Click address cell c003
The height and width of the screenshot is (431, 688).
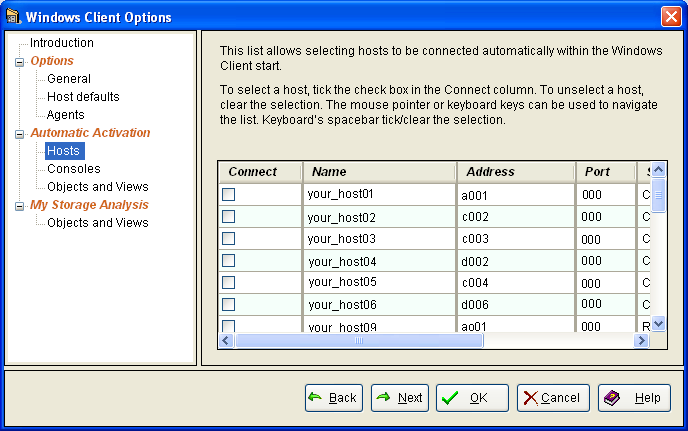click(x=516, y=238)
